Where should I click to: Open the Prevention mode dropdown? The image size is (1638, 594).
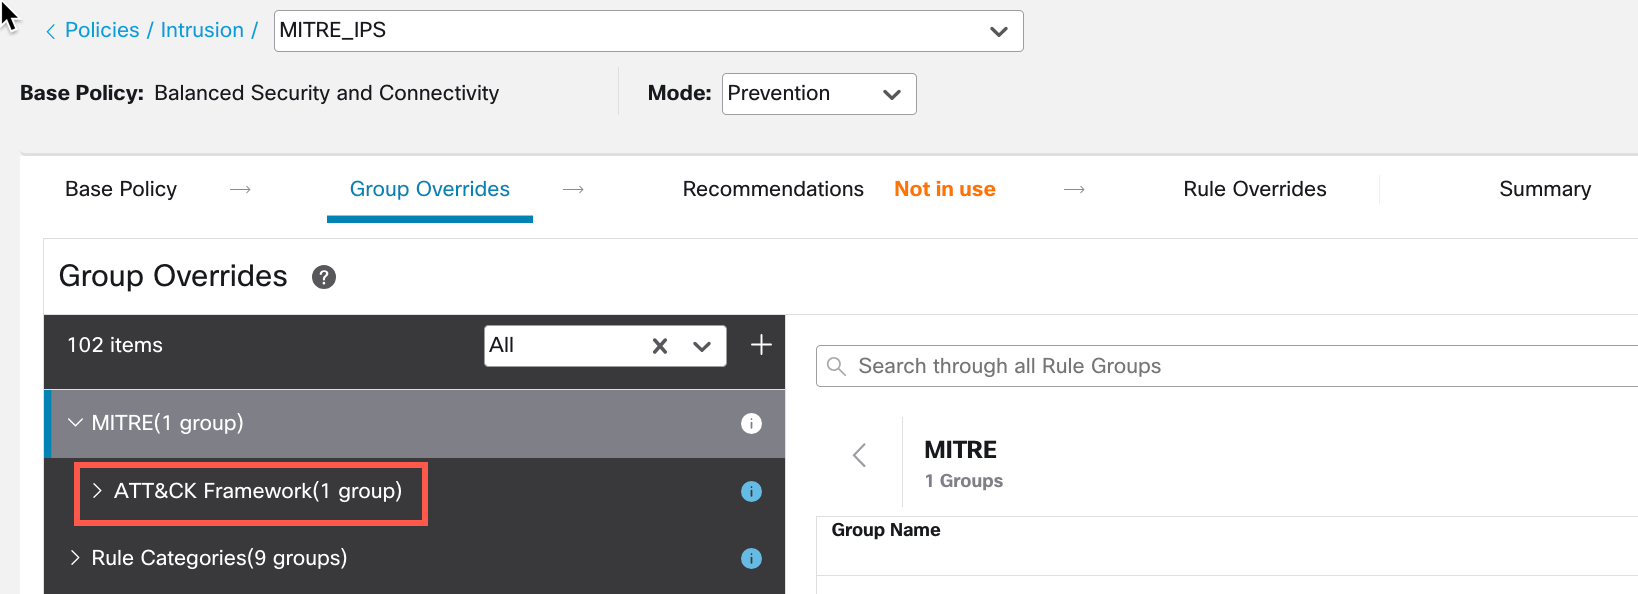click(891, 94)
